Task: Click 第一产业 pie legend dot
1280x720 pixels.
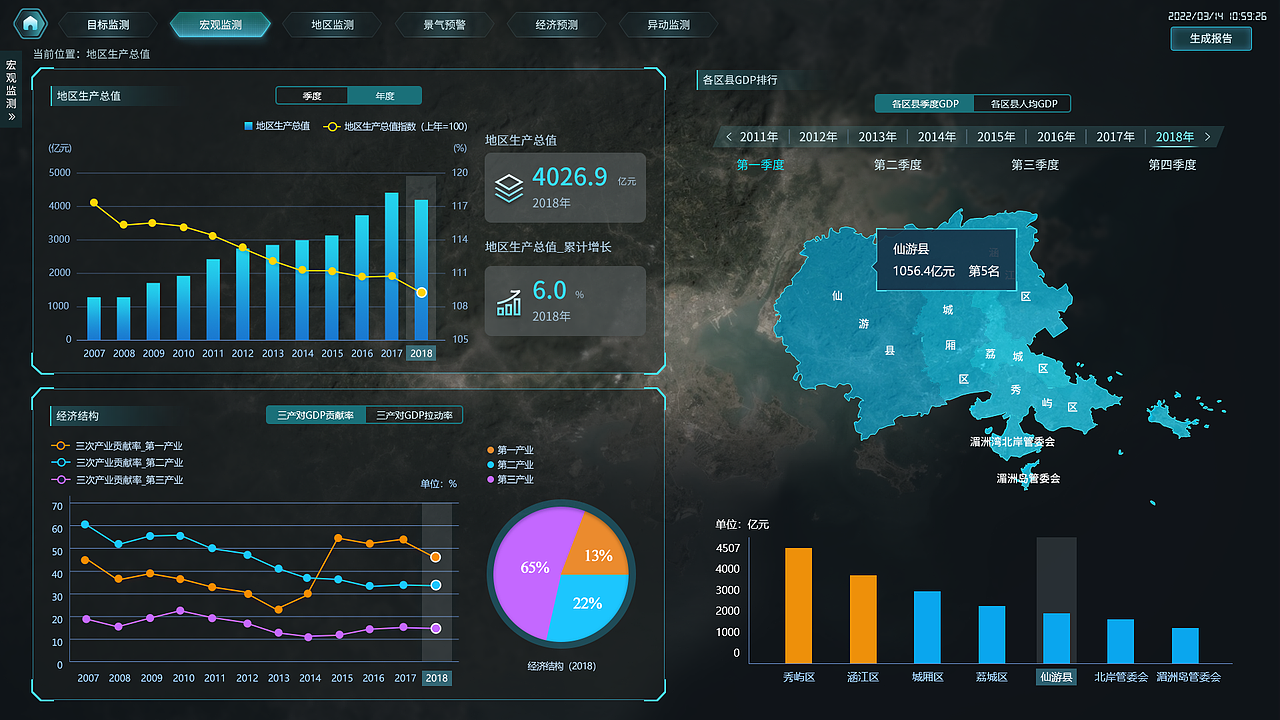Action: tap(490, 450)
